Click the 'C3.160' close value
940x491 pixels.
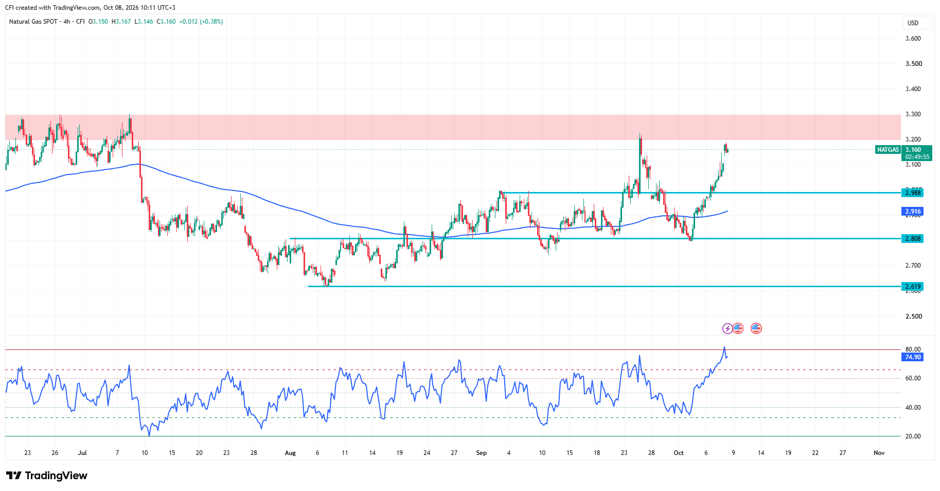pos(166,22)
